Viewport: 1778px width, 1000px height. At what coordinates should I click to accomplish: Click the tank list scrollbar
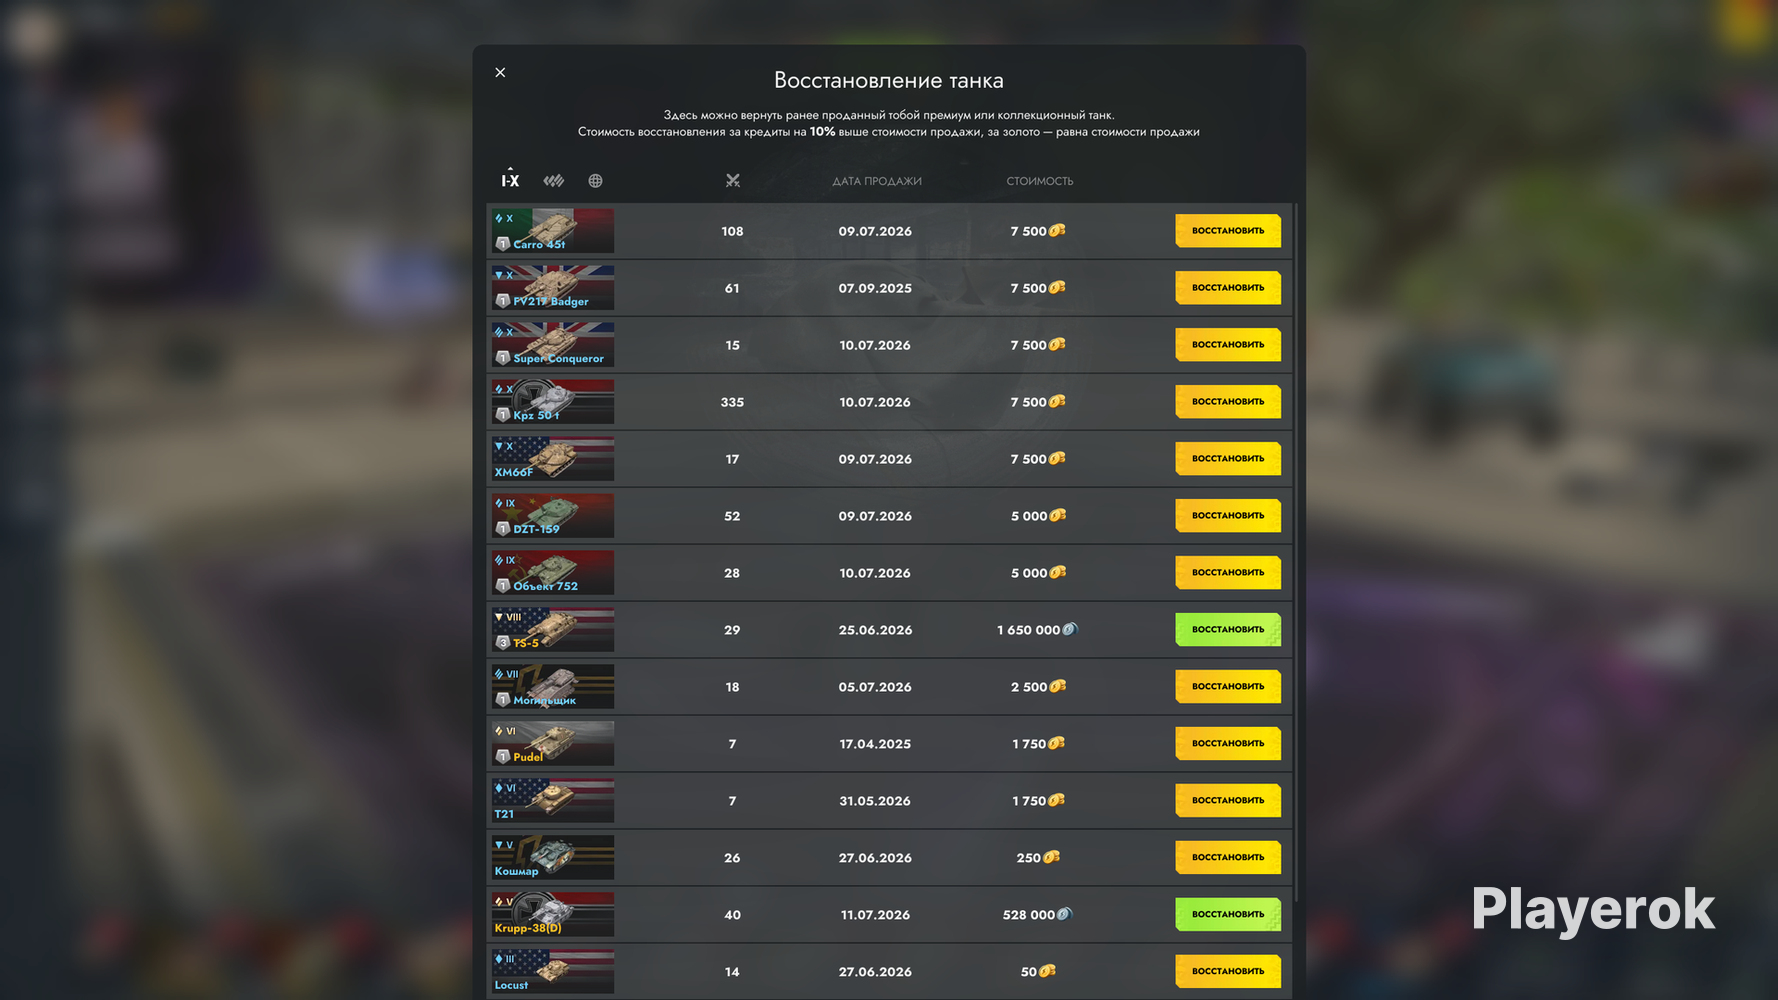[x=1297, y=550]
